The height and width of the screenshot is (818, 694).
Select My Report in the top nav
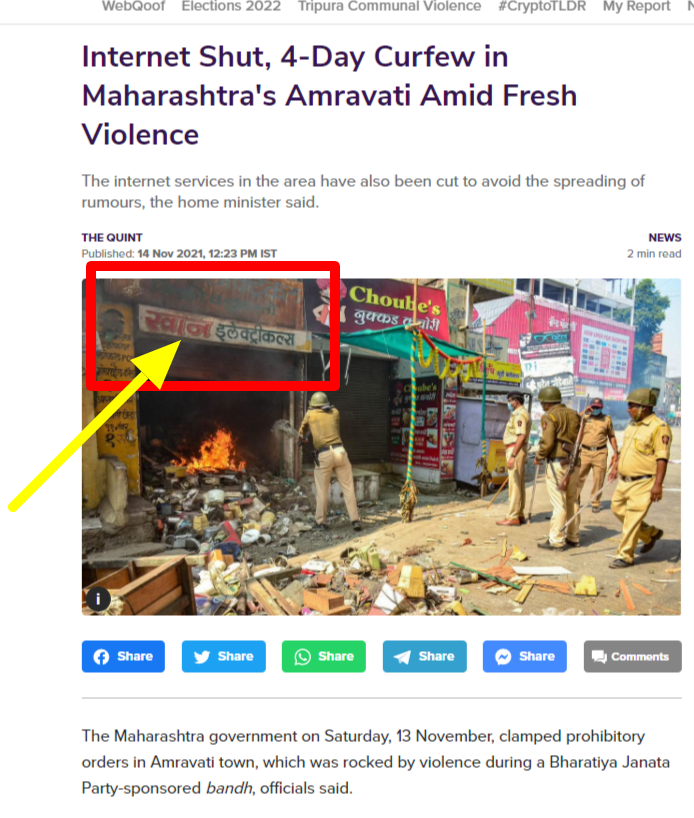[x=637, y=6]
